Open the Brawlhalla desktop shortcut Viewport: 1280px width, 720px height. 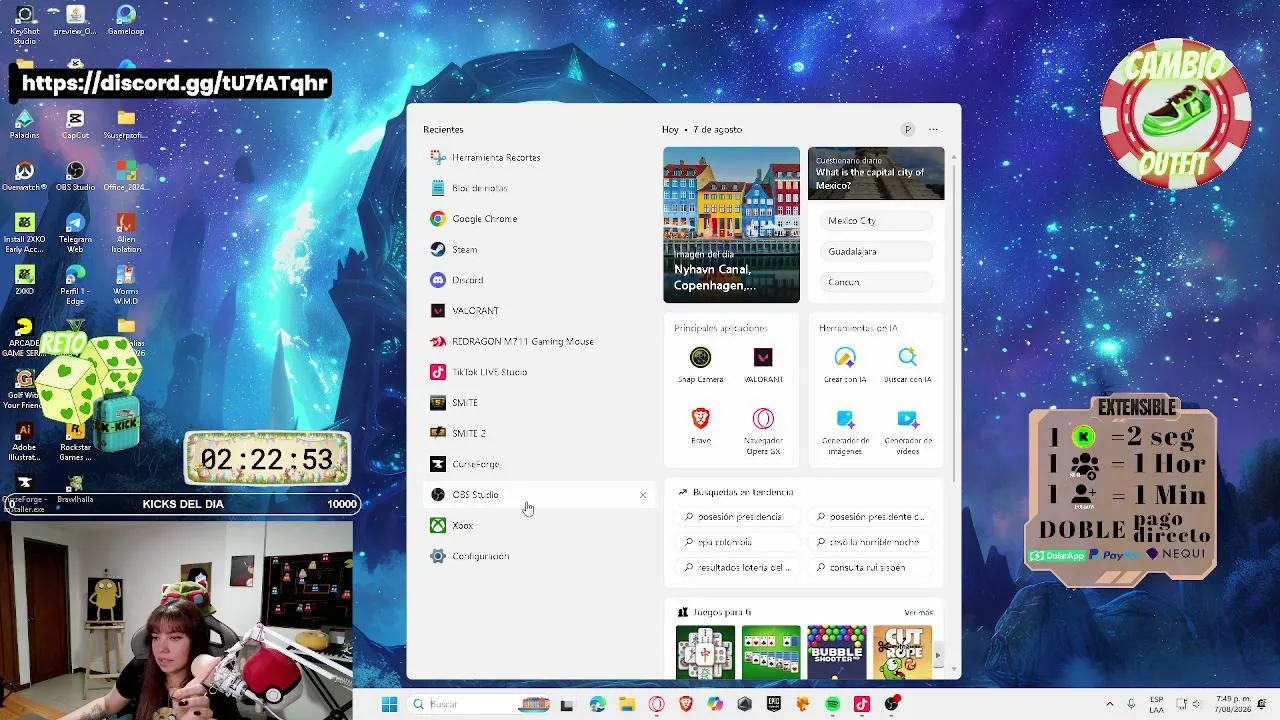[75, 491]
